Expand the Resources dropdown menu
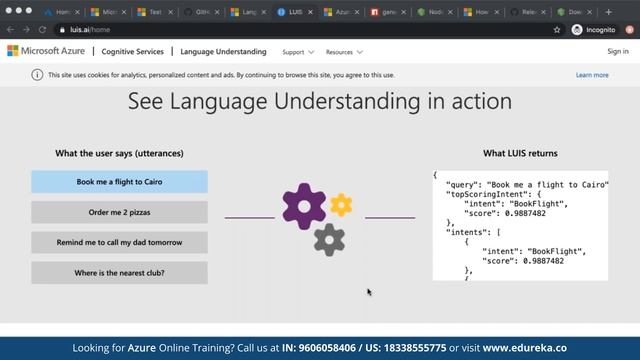Viewport: 640px width, 360px height. tap(344, 52)
